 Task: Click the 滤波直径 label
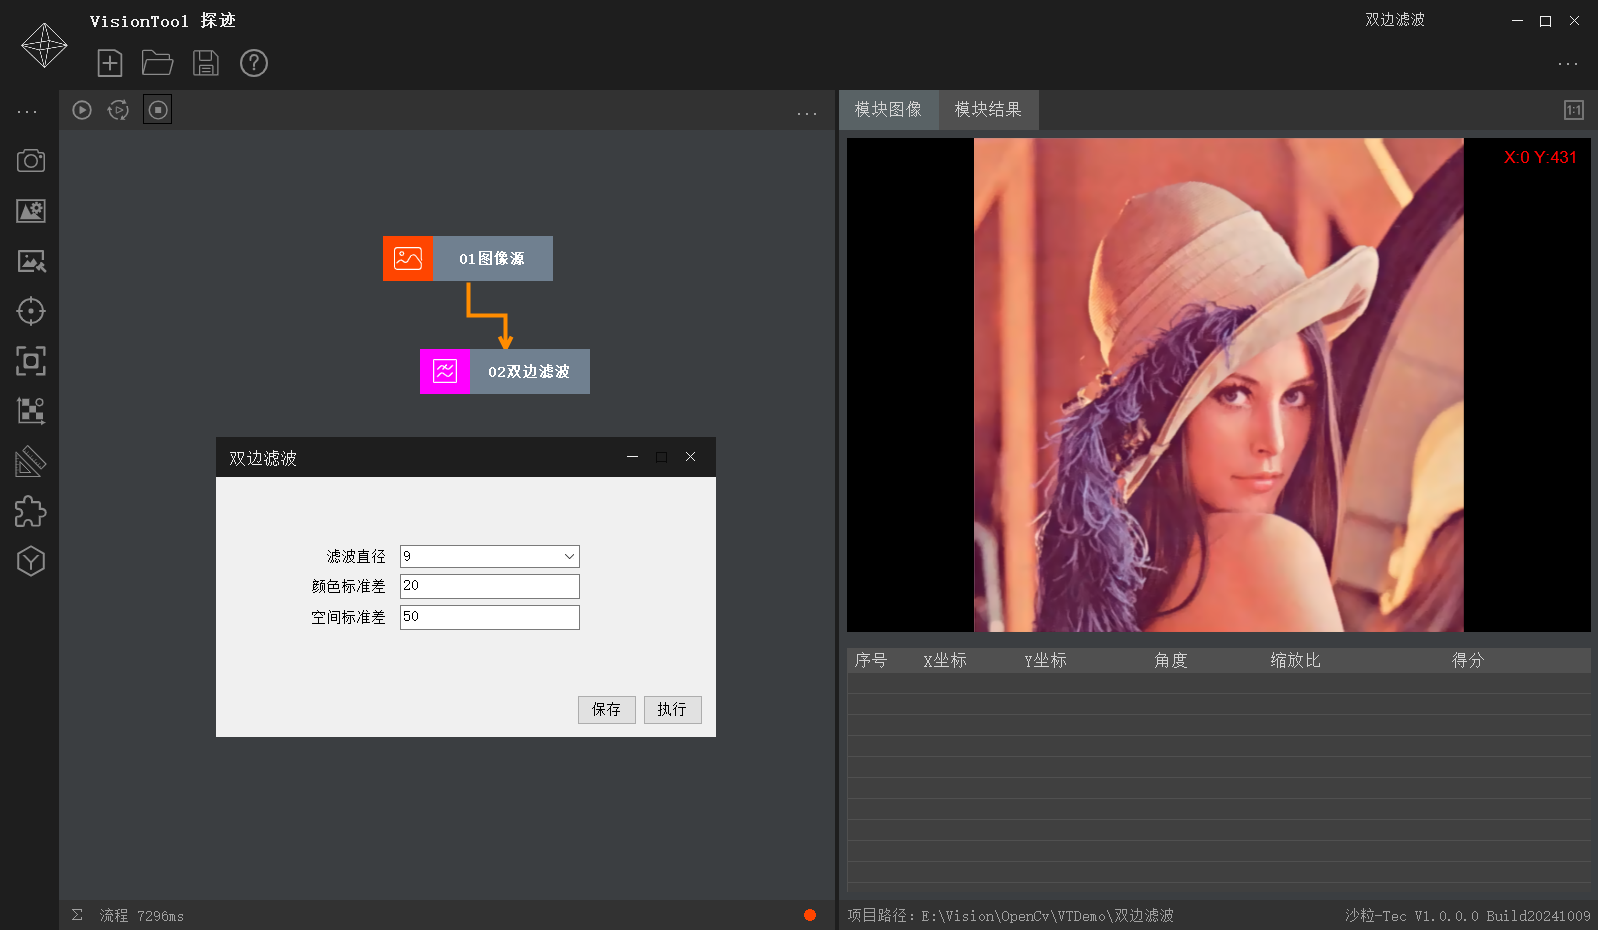pyautogui.click(x=356, y=557)
